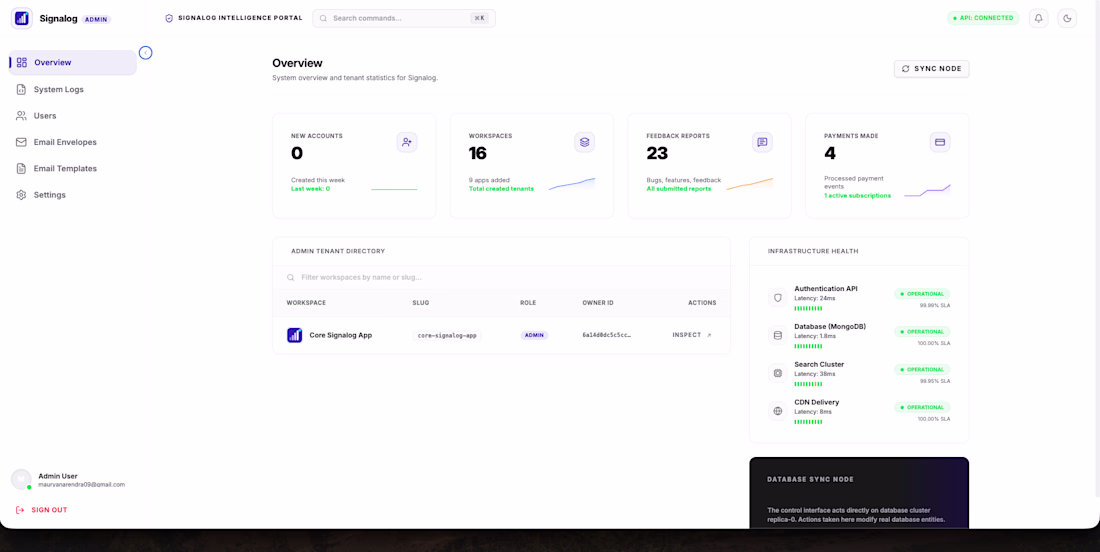Viewport: 1100px width, 552px height.
Task: Open Email Templates section
Action: click(72, 168)
